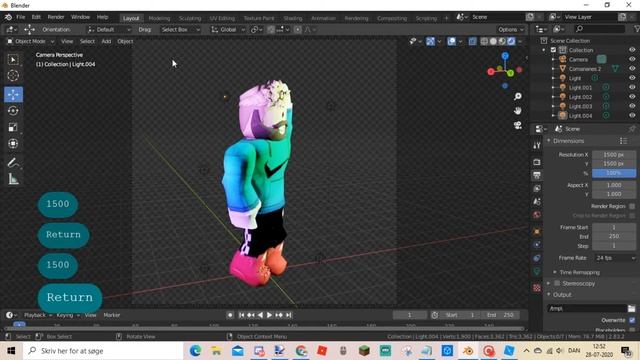The height and width of the screenshot is (360, 640).
Task: Switch to the Shading workspace tab
Action: tap(293, 18)
